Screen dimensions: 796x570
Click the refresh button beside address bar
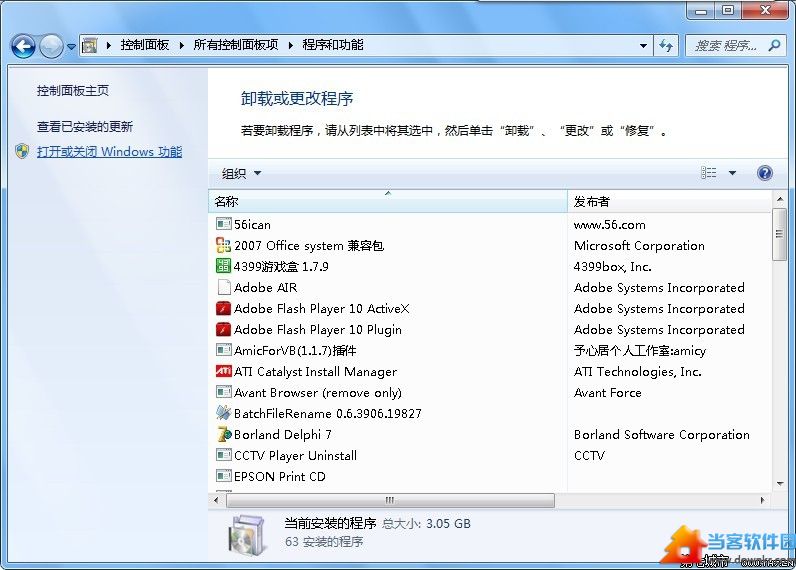[666, 46]
